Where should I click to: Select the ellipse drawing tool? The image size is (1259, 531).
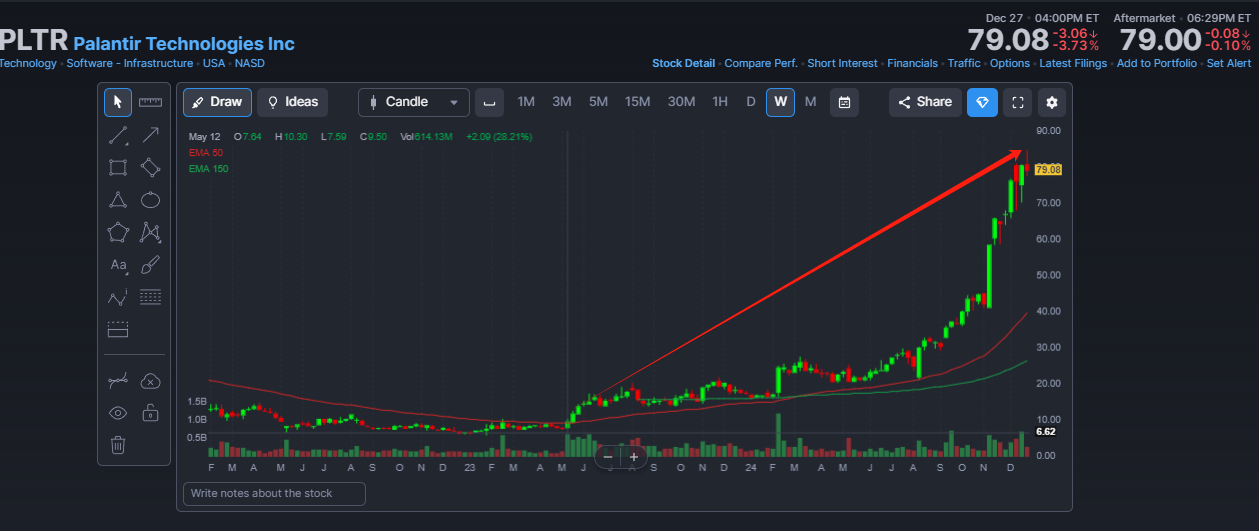151,200
